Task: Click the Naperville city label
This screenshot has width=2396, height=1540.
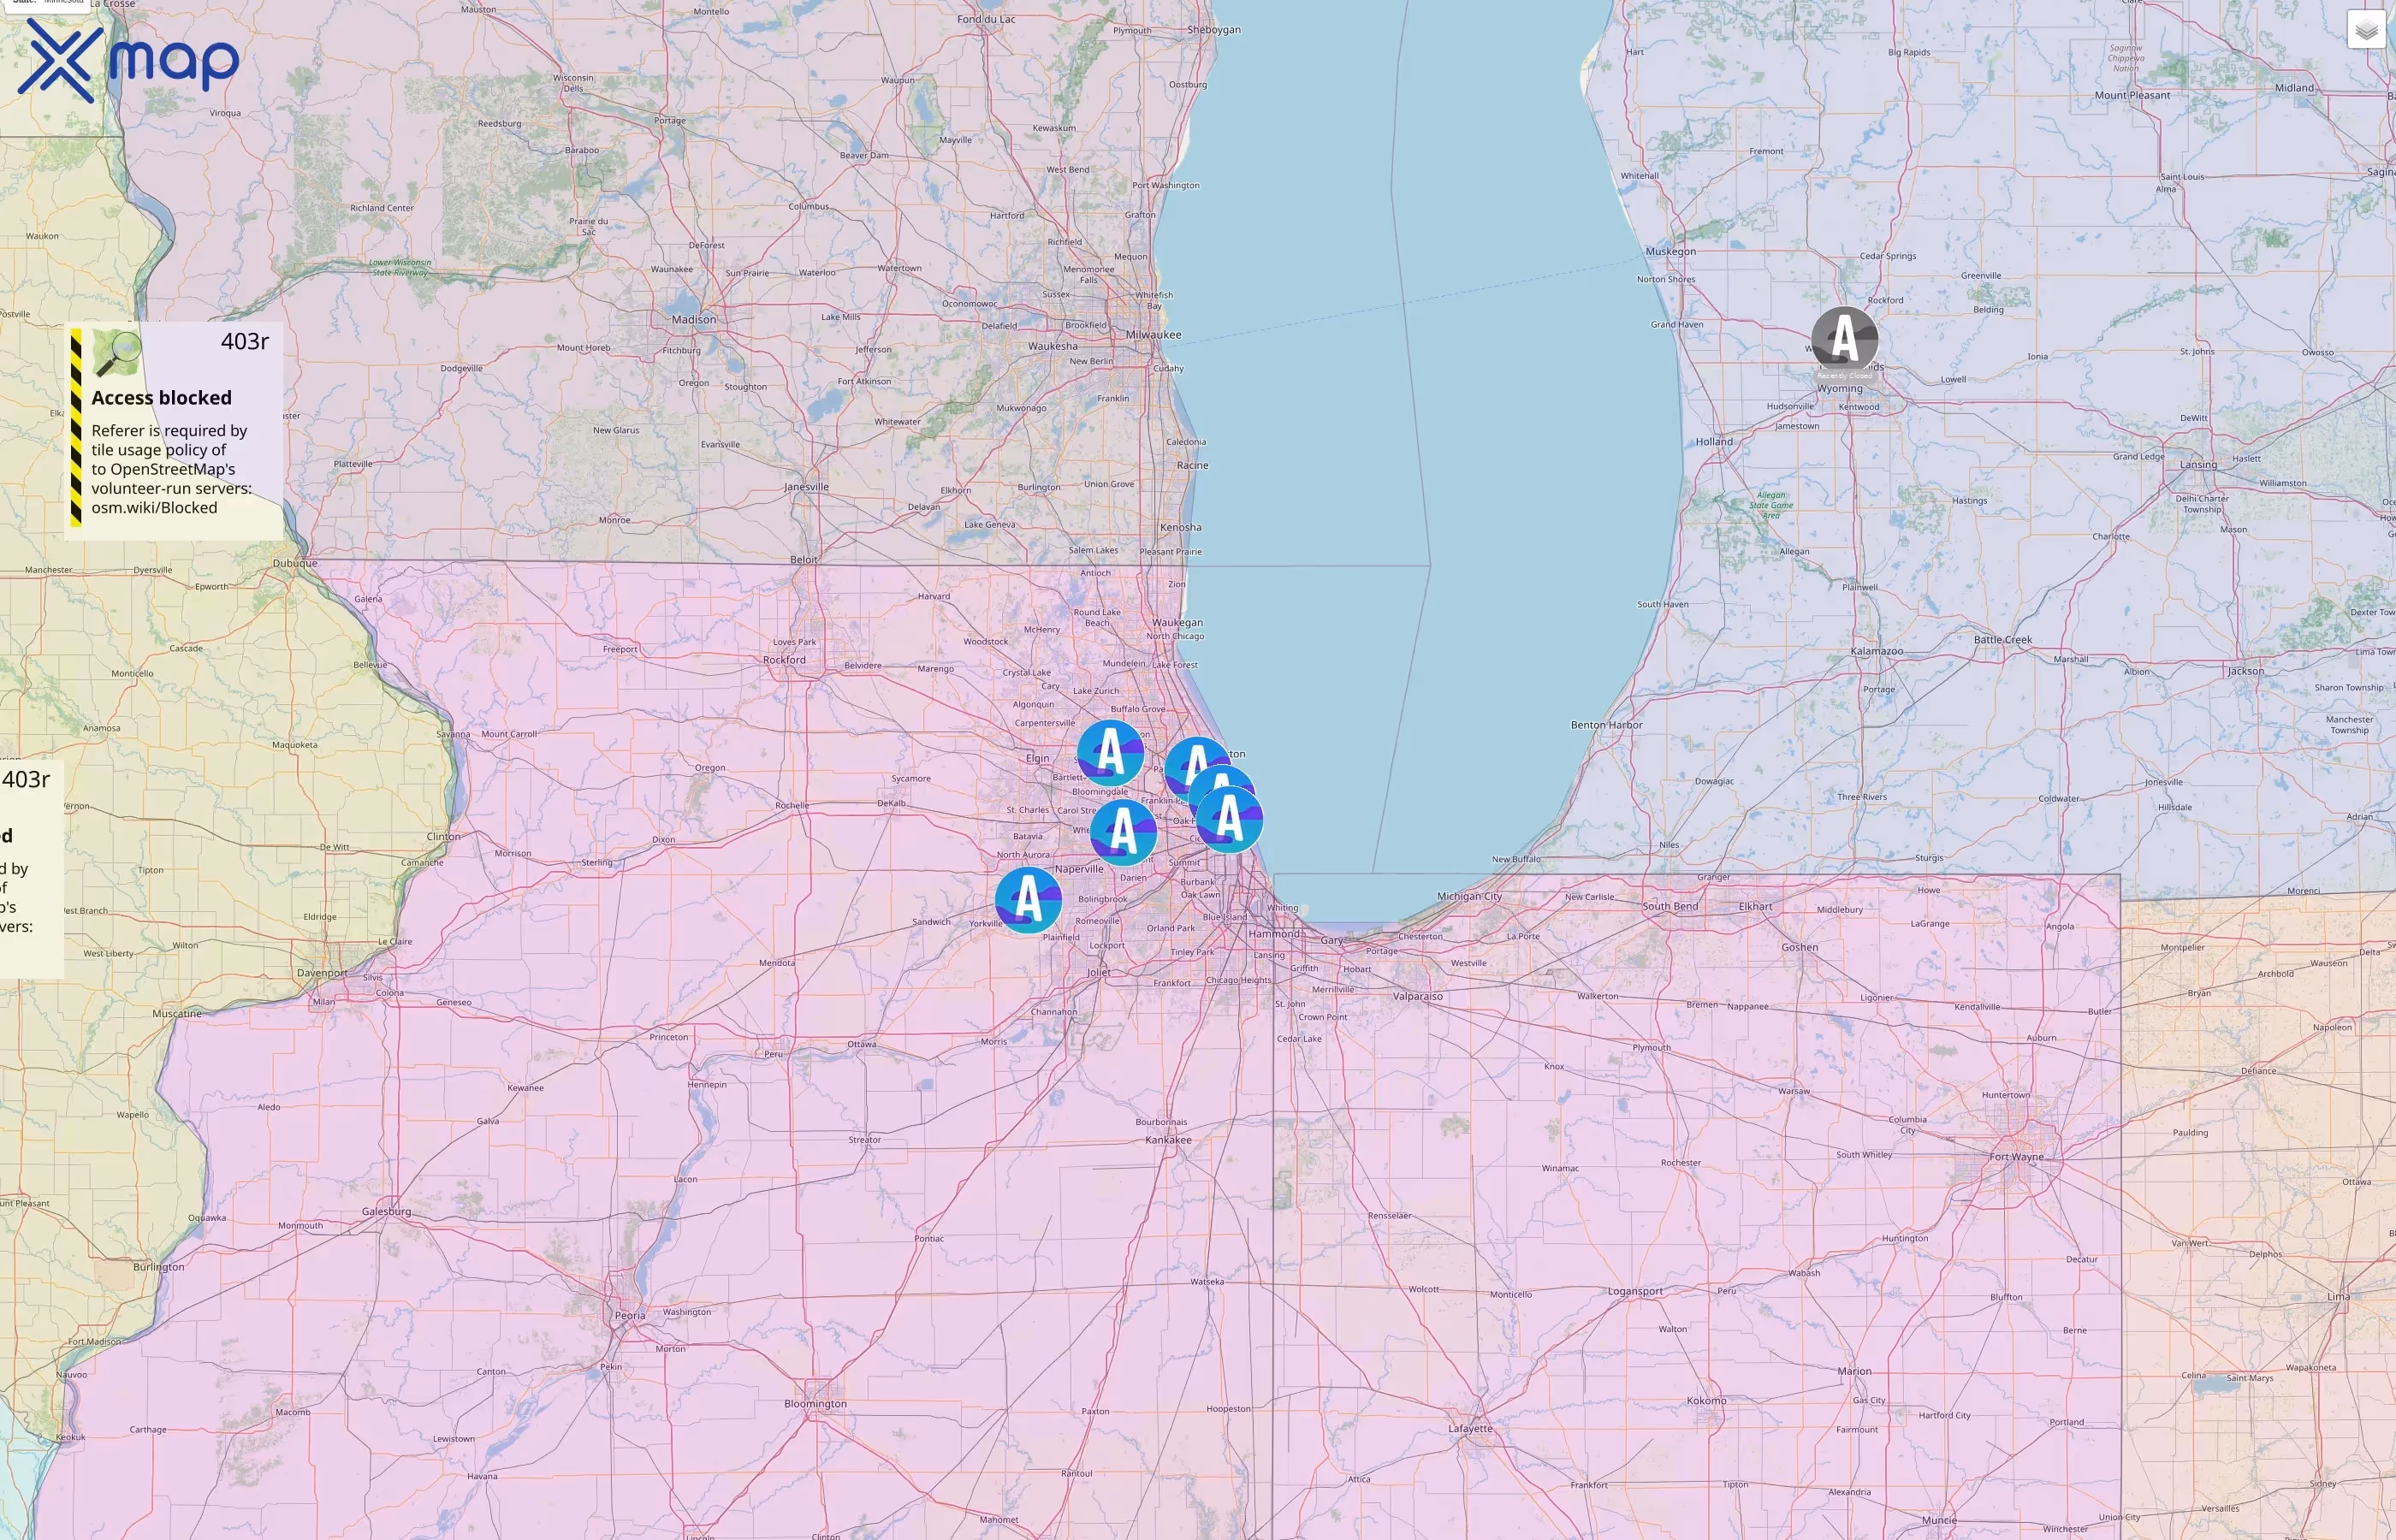Action: pyautogui.click(x=1079, y=869)
